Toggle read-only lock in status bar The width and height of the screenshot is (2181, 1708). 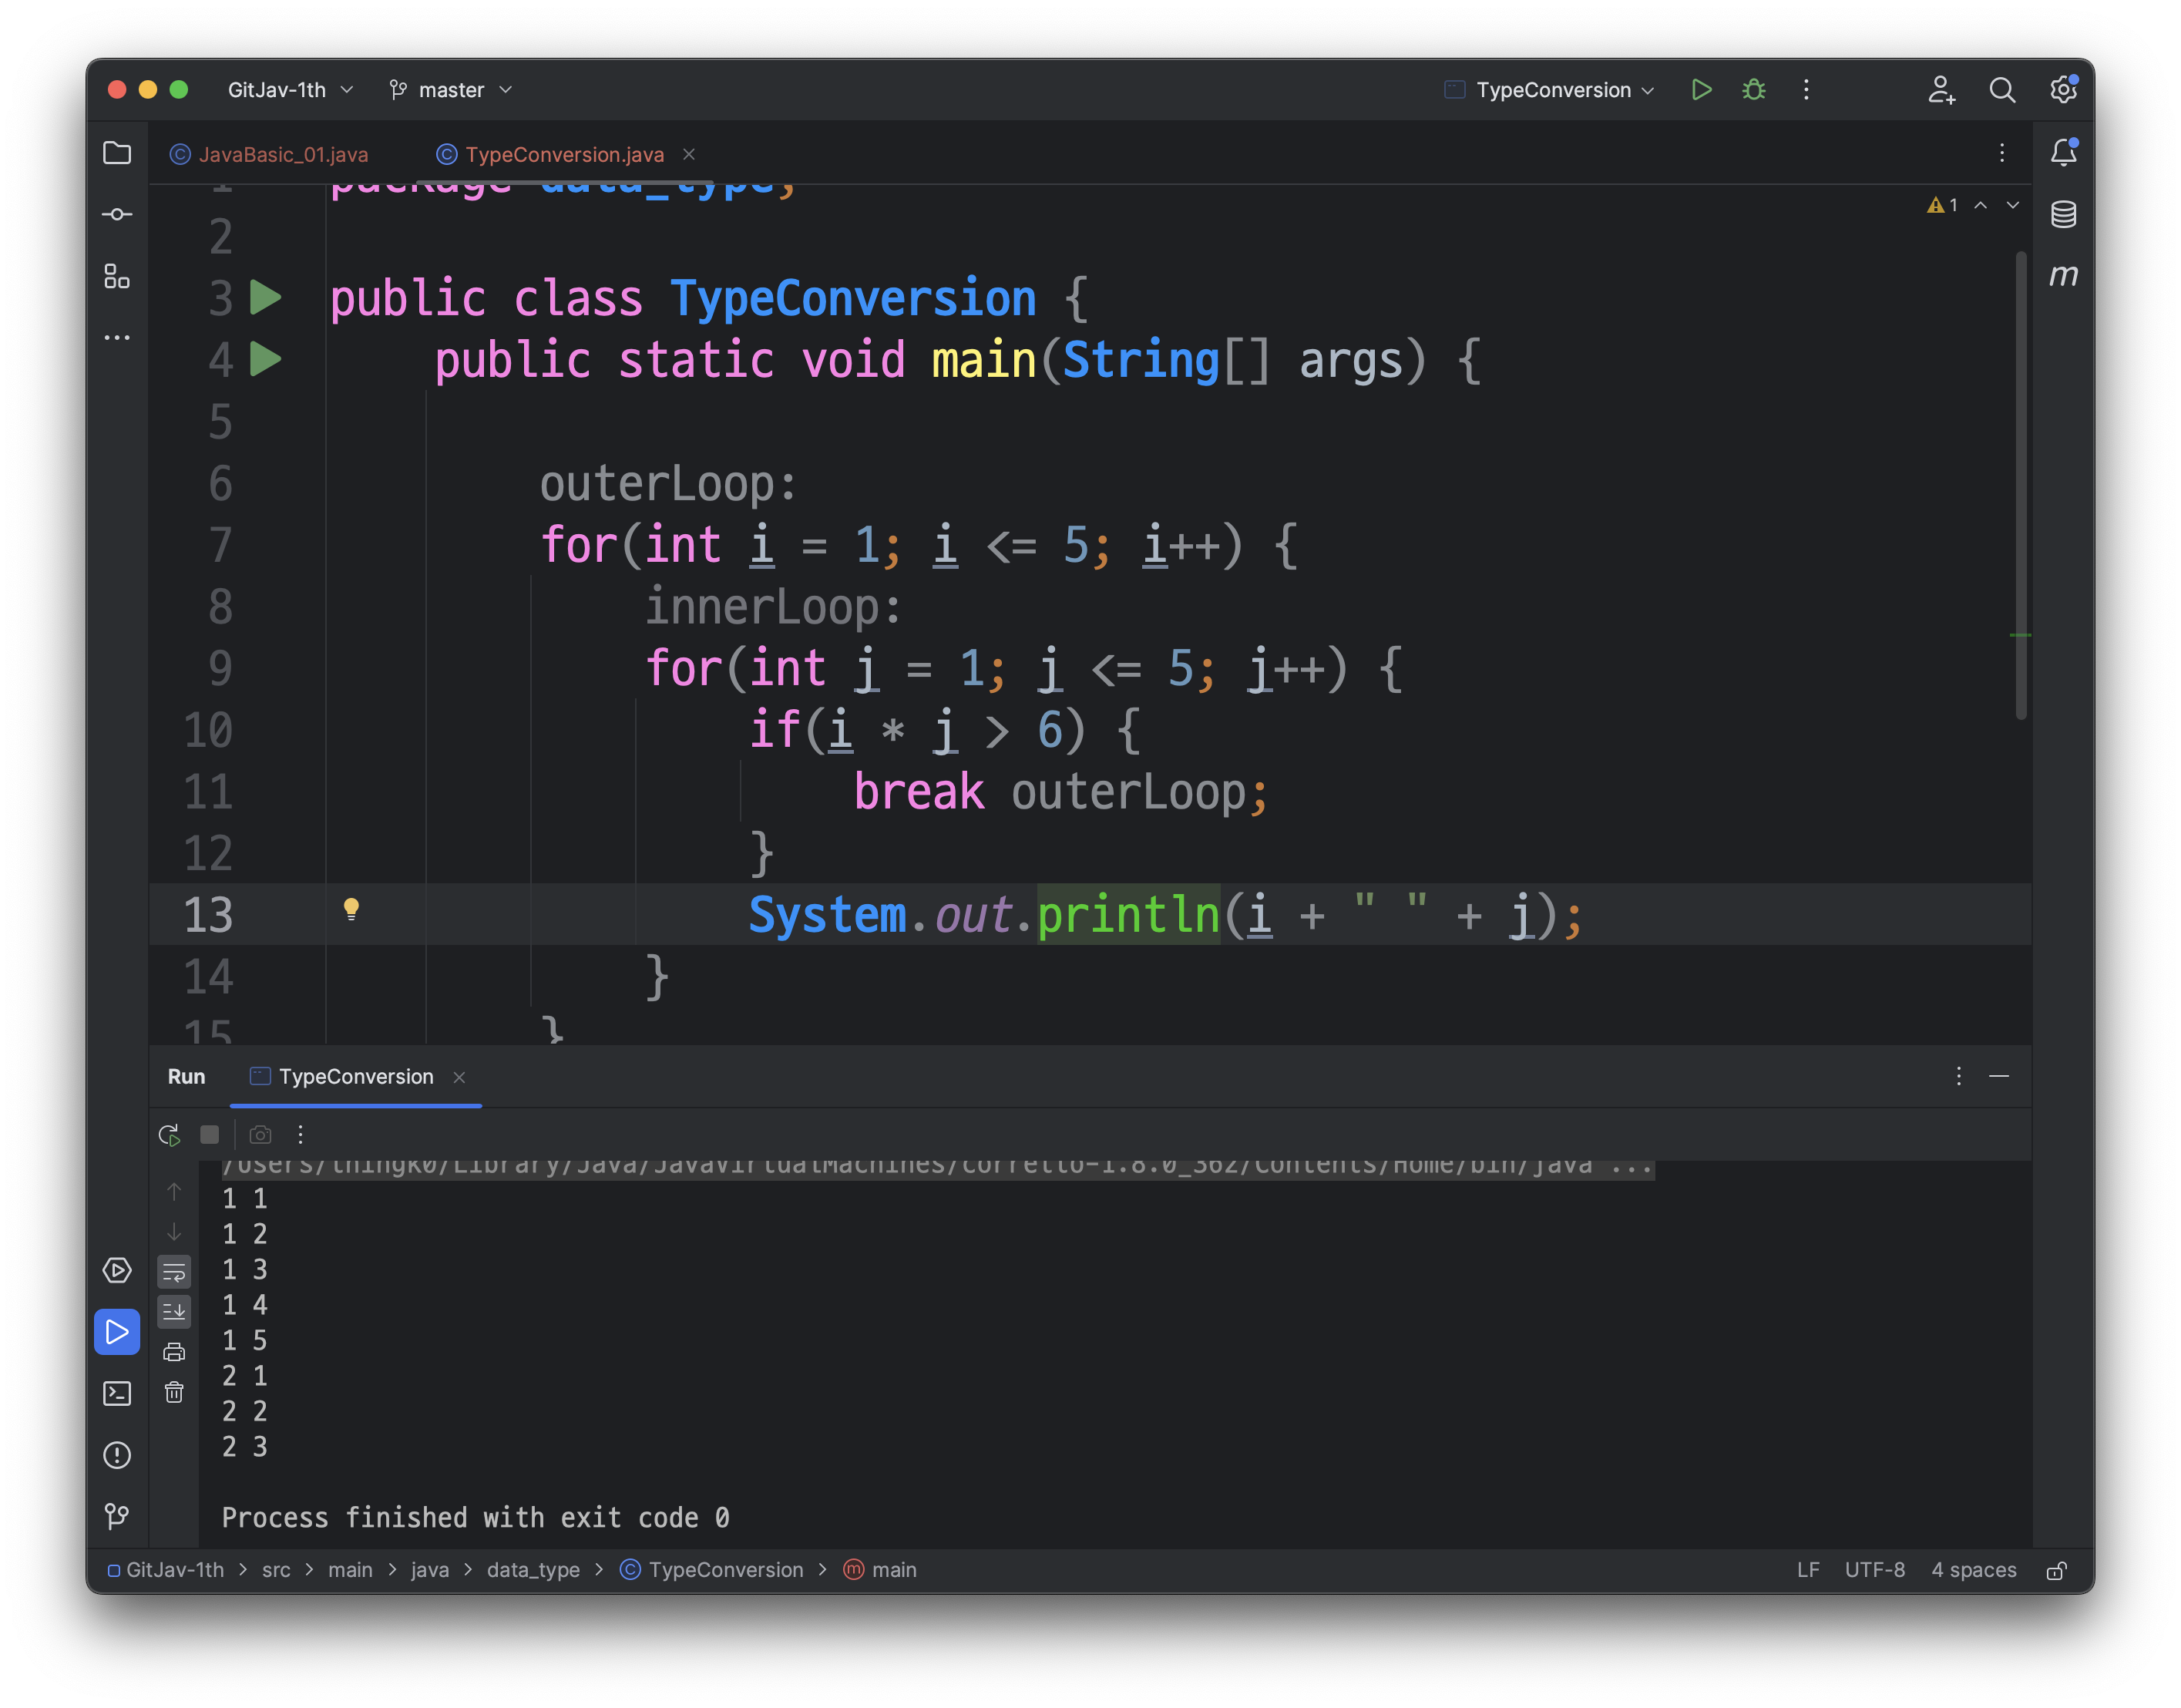pos(2056,1570)
